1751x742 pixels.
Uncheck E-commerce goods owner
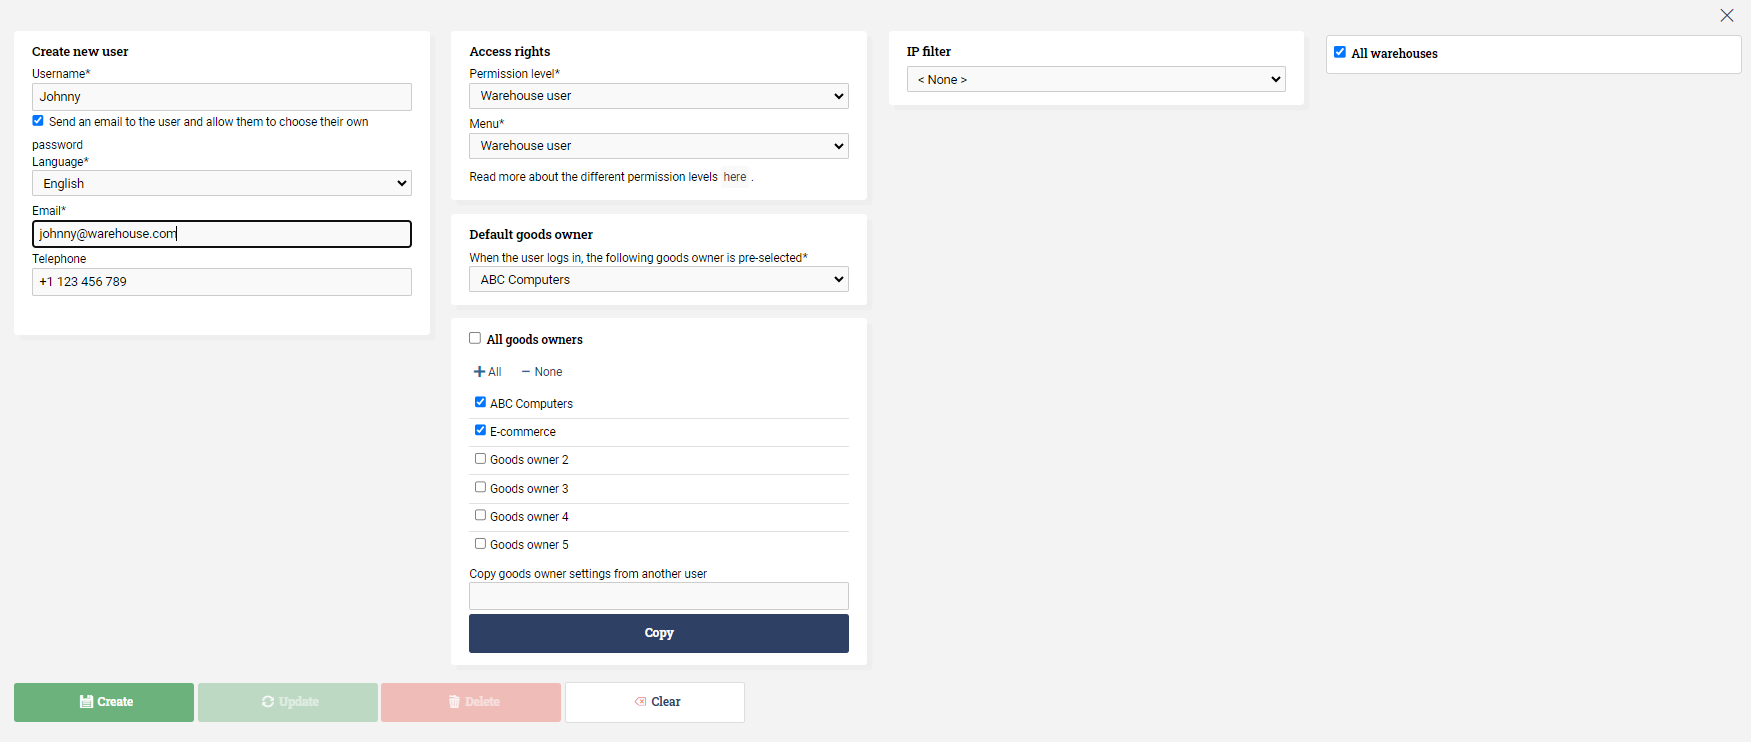480,430
